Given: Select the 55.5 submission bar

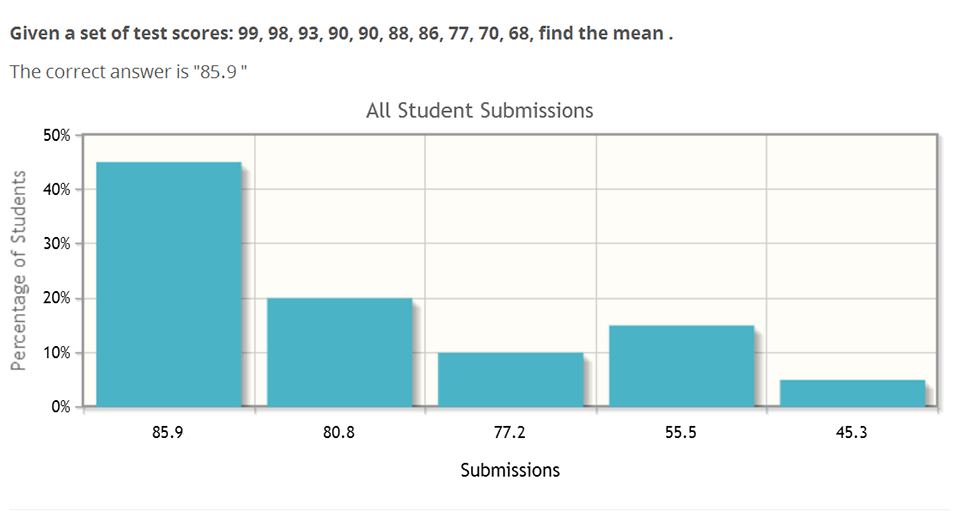Looking at the screenshot, I should [681, 366].
